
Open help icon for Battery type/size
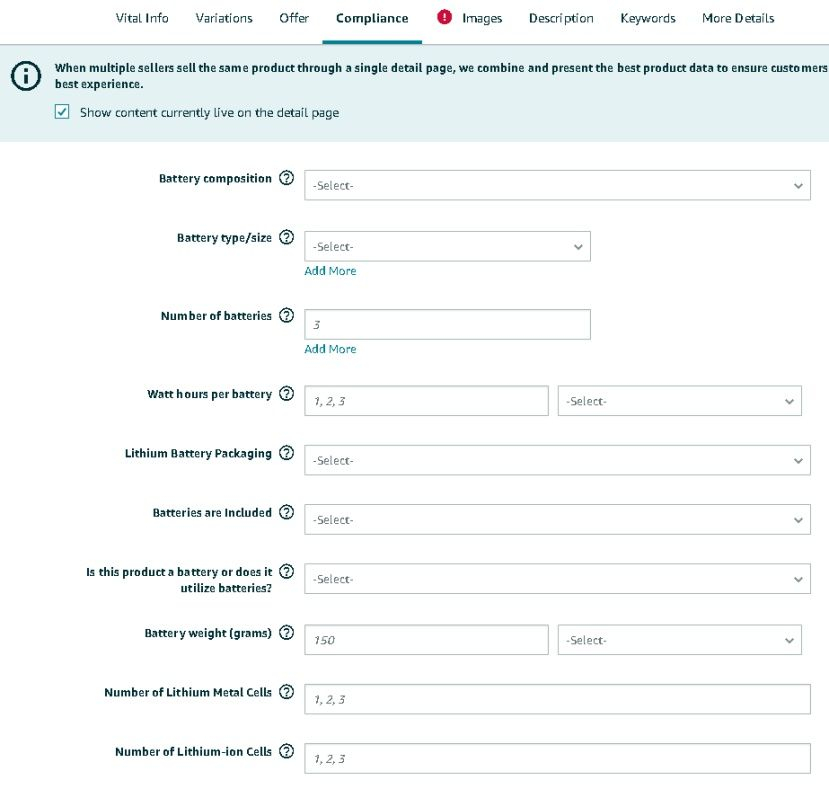coord(287,237)
